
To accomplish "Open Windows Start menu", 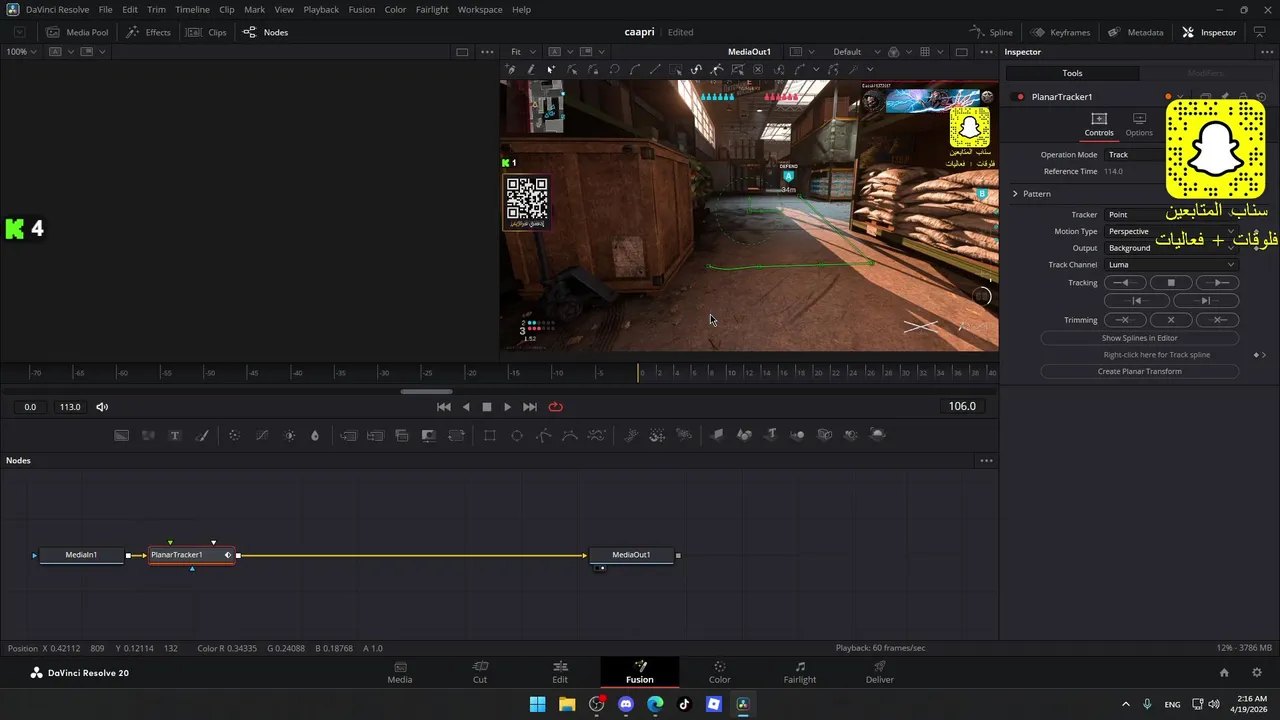I will click(537, 704).
